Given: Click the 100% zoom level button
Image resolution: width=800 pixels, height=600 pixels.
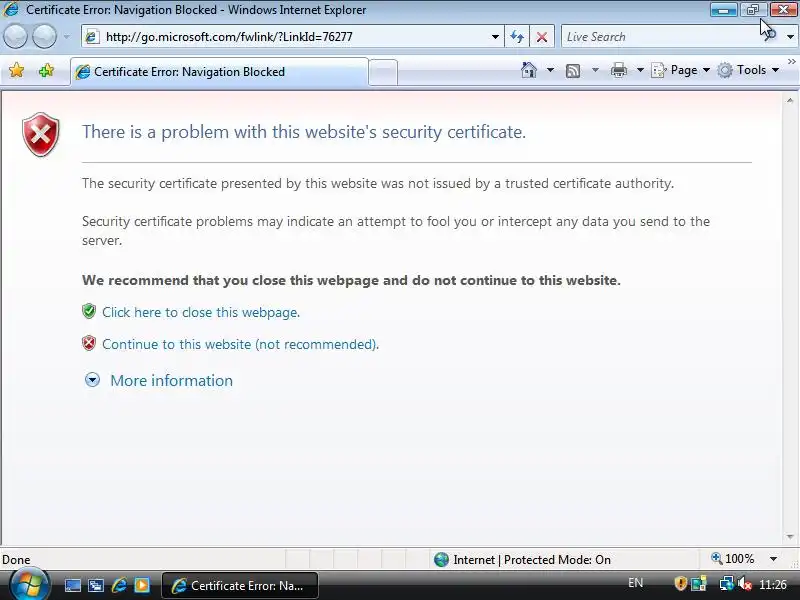Looking at the screenshot, I should click(x=733, y=559).
